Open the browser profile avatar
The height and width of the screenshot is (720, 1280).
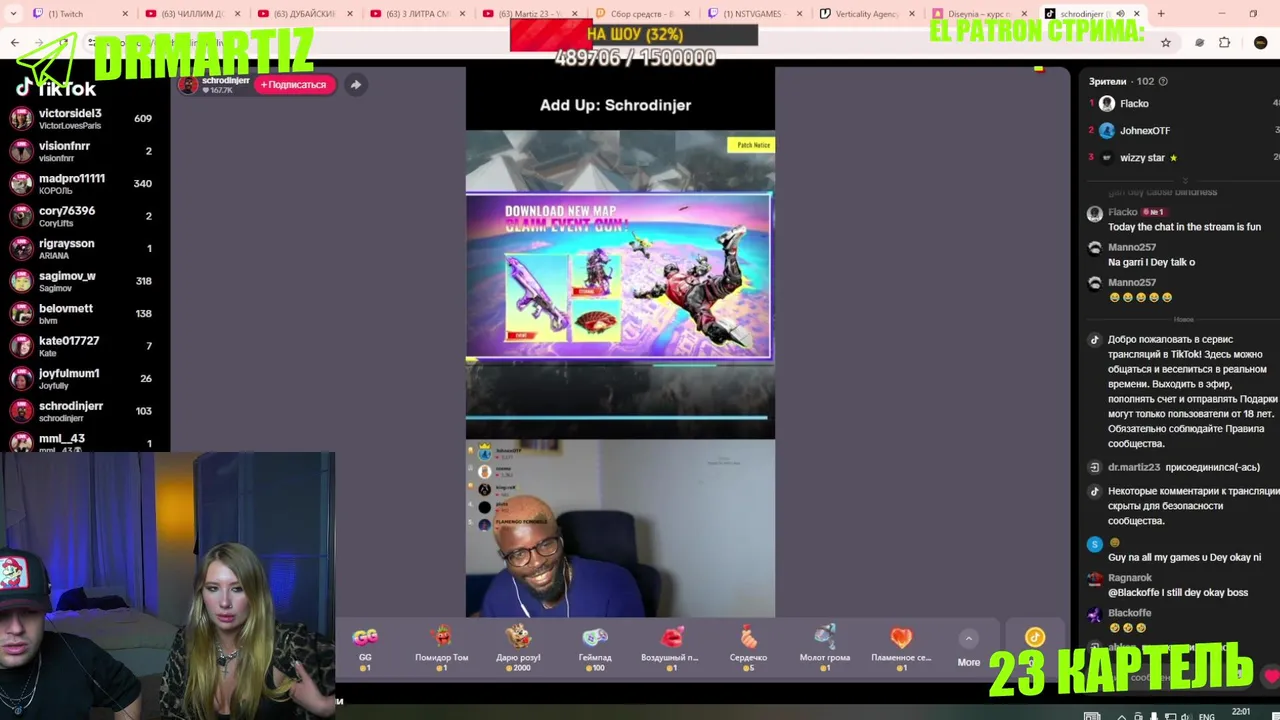[1260, 43]
